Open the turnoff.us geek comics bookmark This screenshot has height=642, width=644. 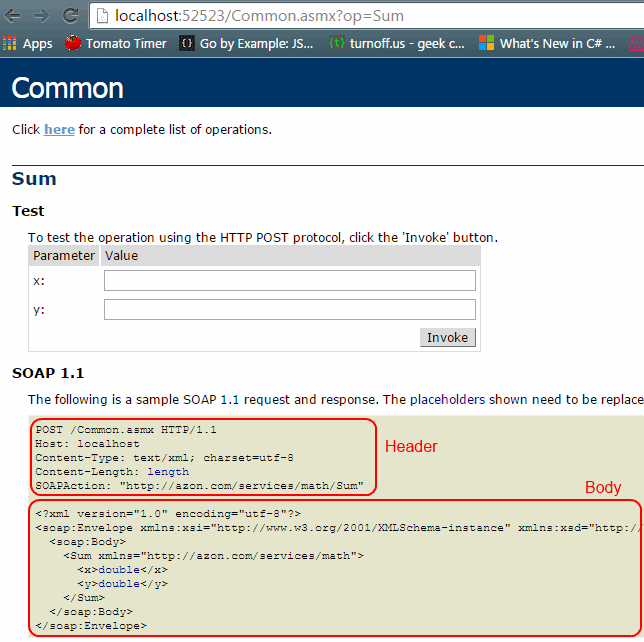[x=396, y=43]
